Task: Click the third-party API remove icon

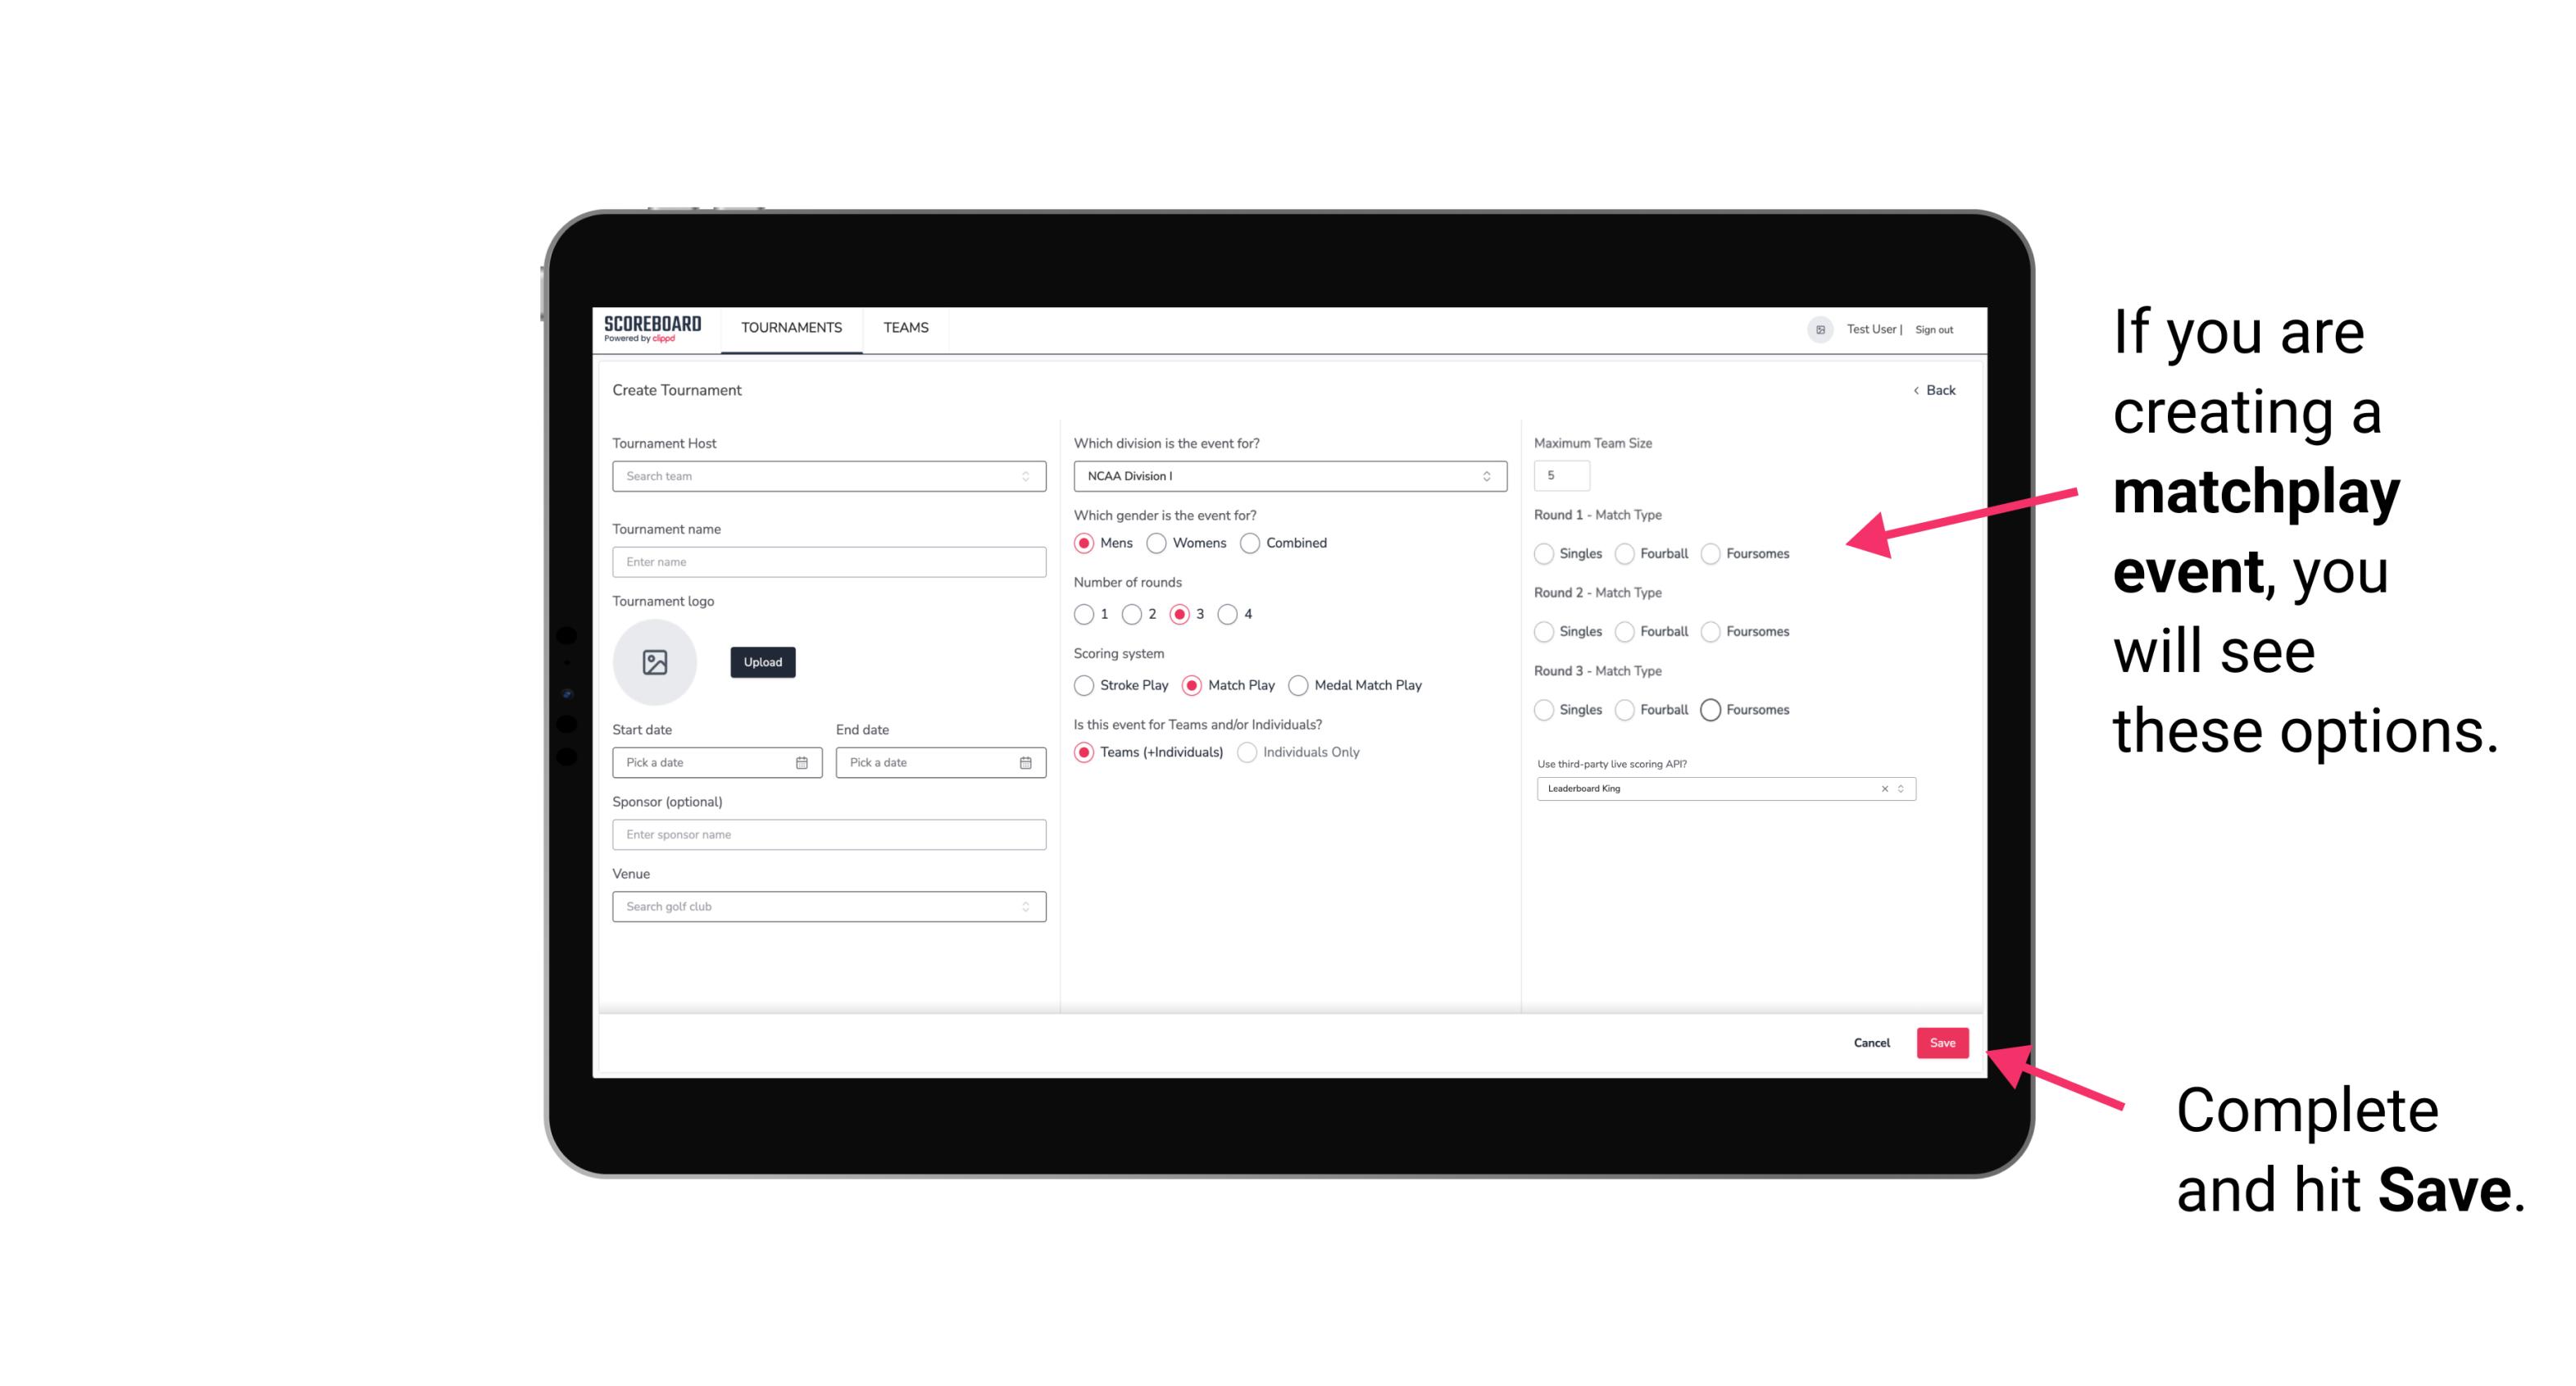Action: tap(1885, 788)
